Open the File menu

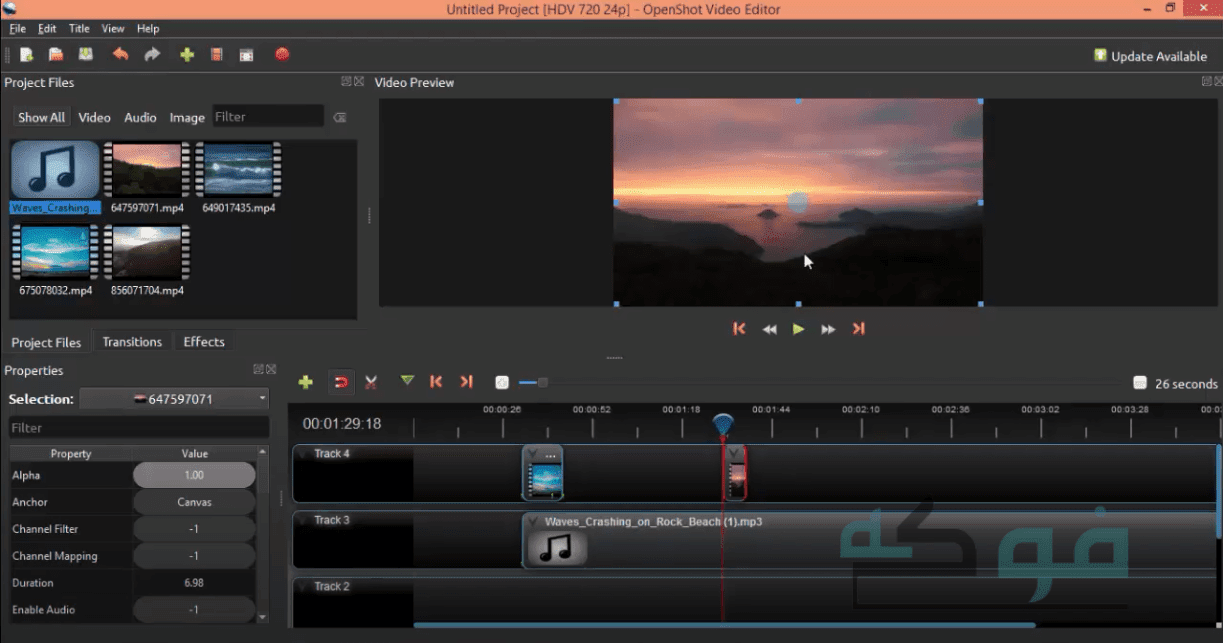click(17, 28)
